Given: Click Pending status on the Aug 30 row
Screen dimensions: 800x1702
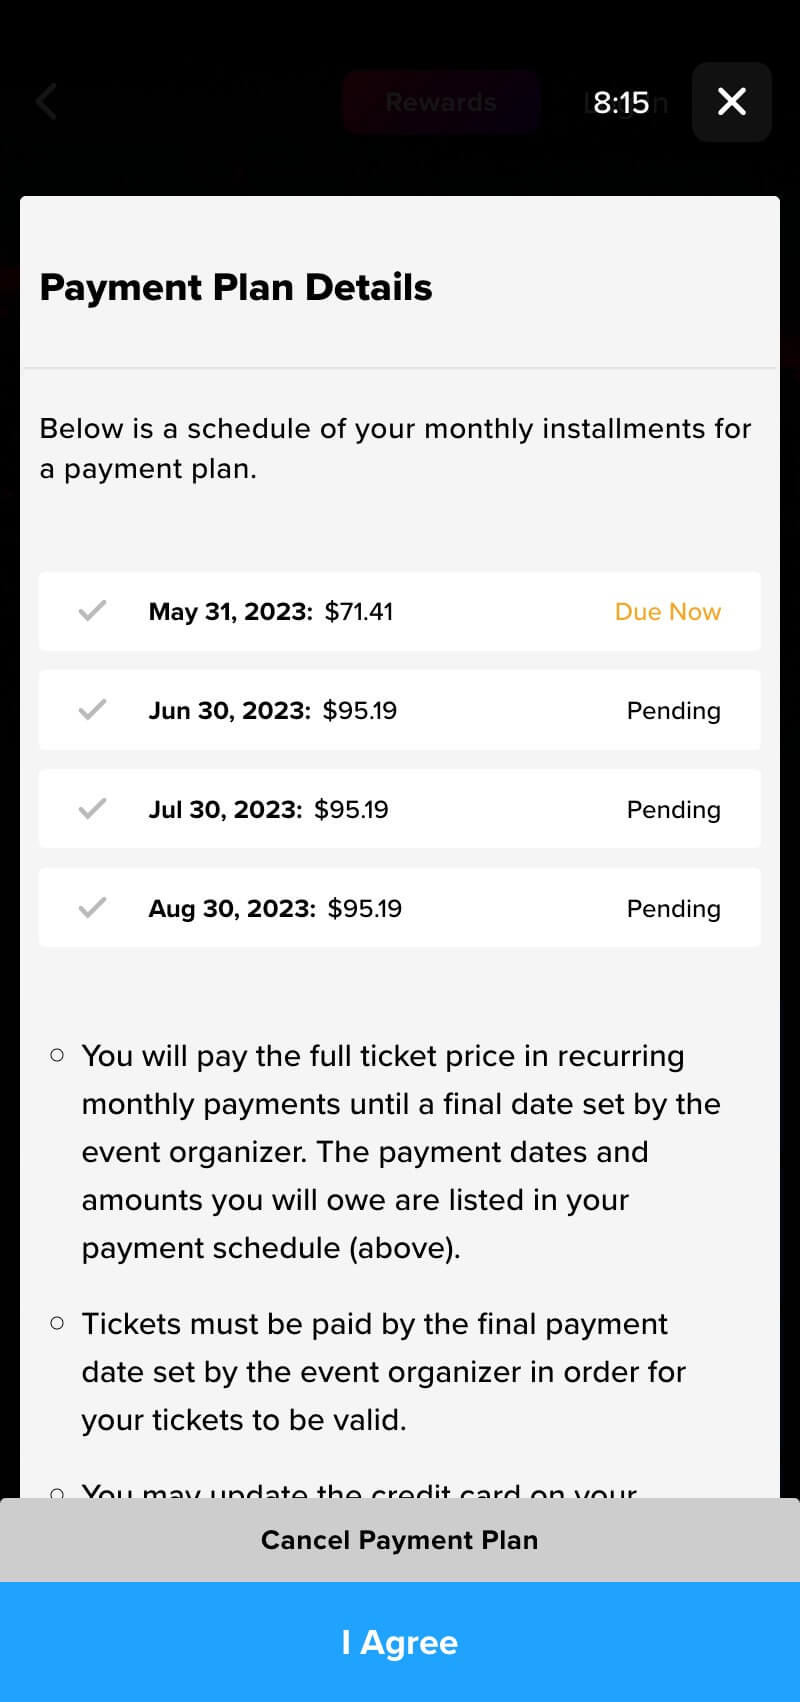Looking at the screenshot, I should (x=673, y=908).
